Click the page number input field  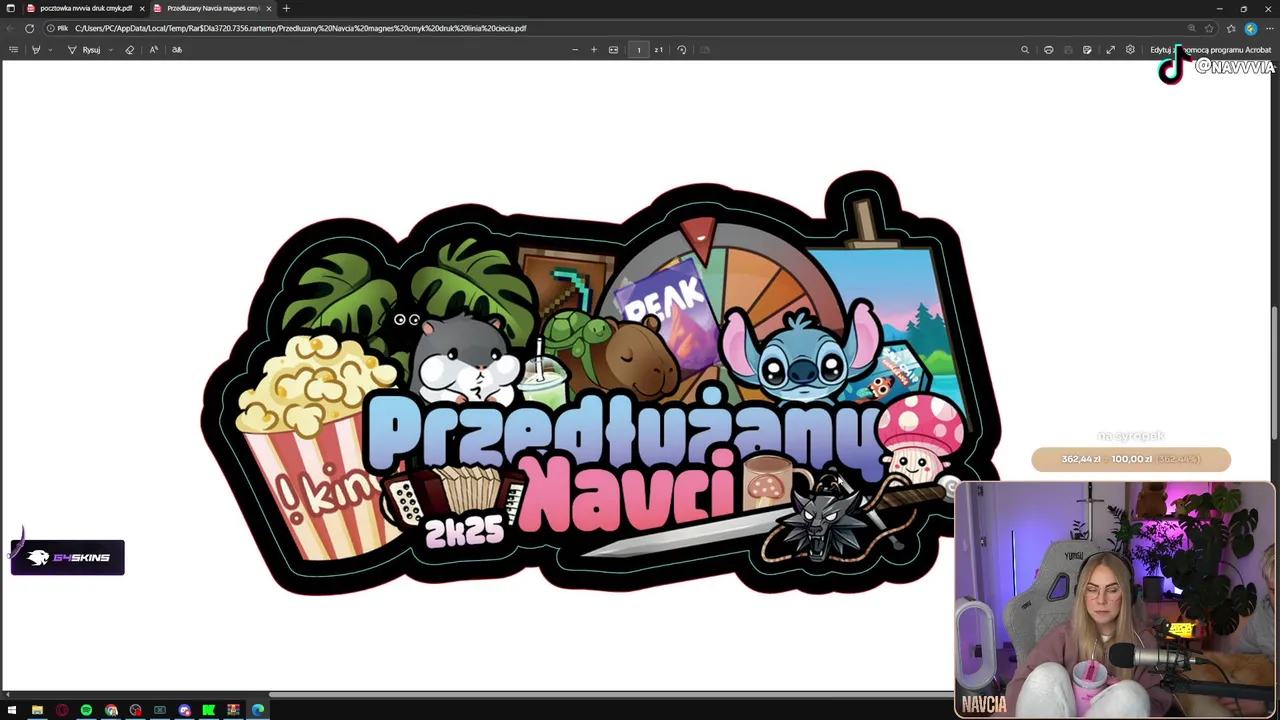[639, 49]
